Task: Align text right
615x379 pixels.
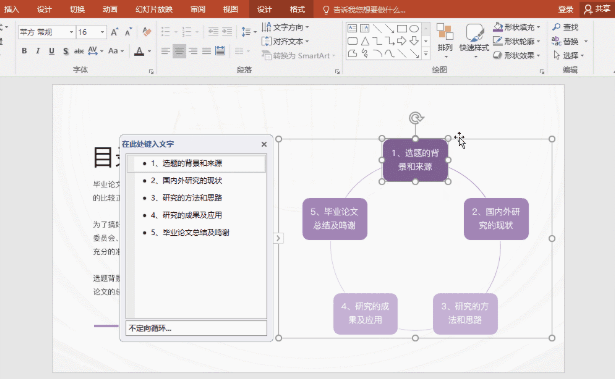Action: [x=193, y=51]
